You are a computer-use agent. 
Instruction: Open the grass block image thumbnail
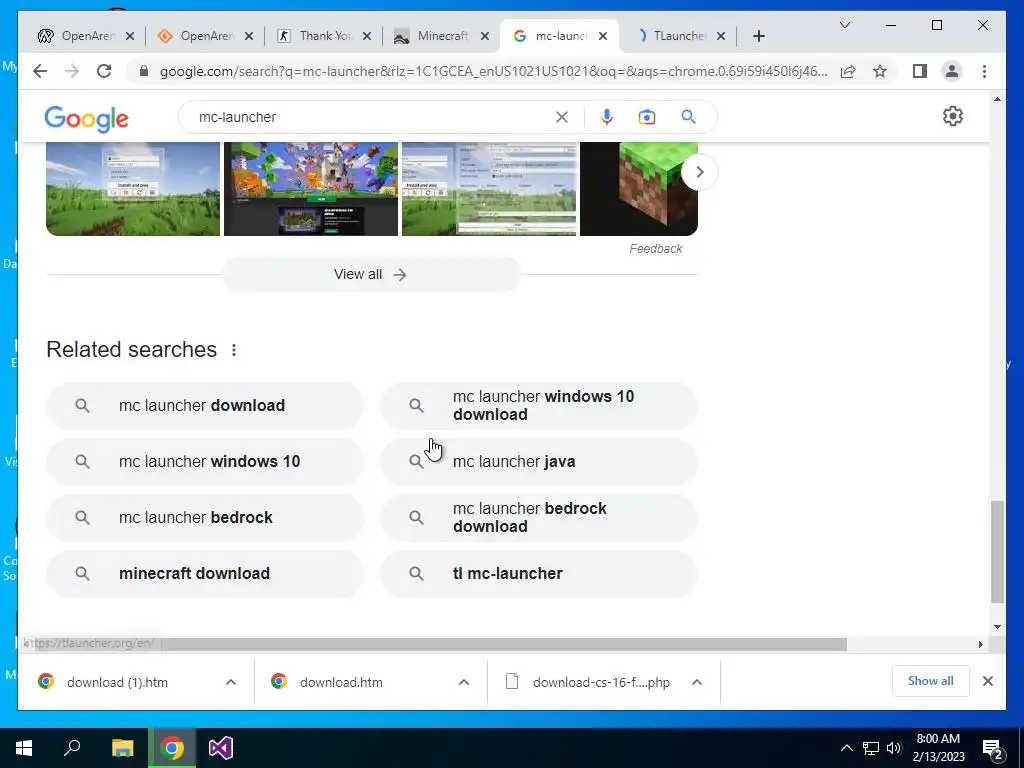click(x=639, y=189)
